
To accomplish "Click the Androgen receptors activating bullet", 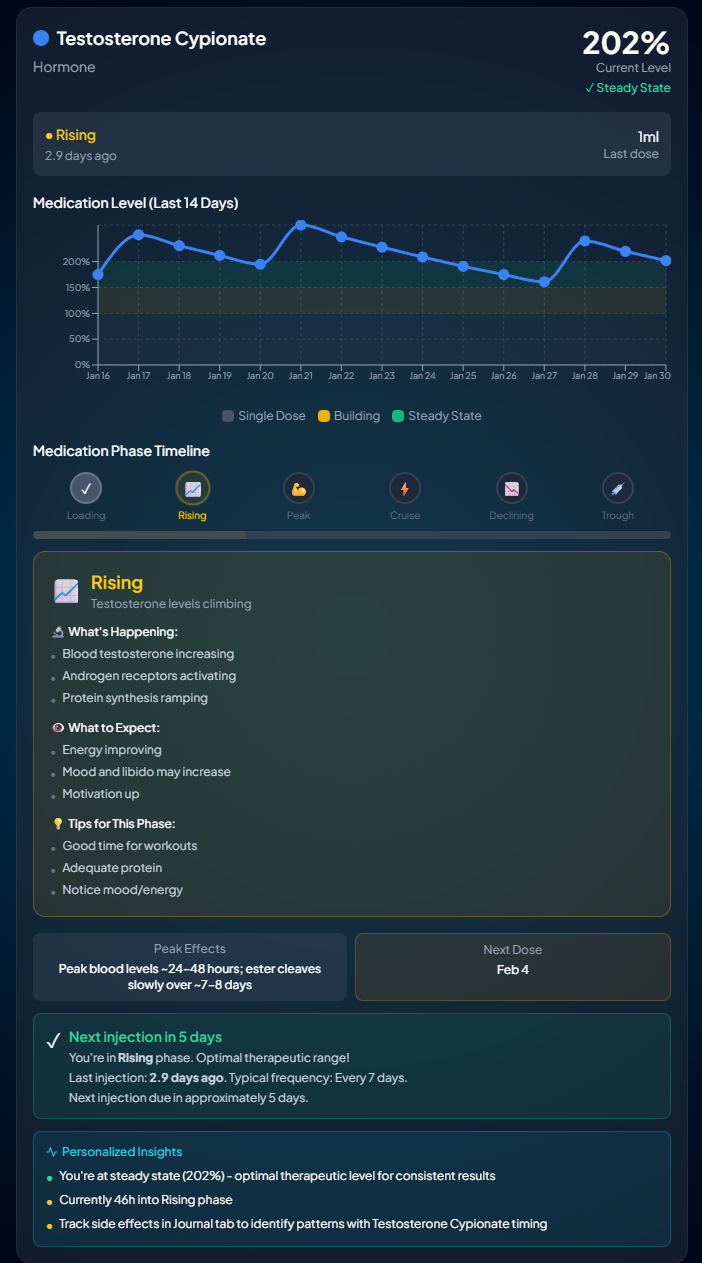I will coord(149,676).
